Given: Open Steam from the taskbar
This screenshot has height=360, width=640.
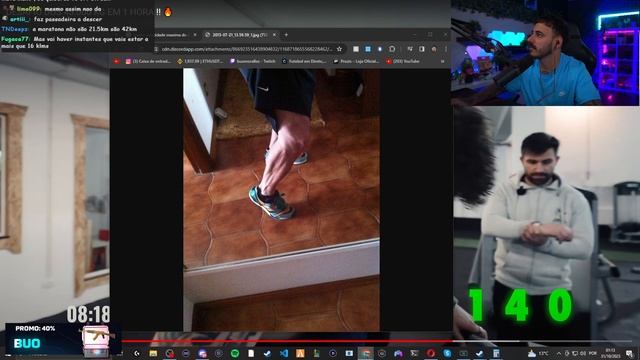Looking at the screenshot, I should coord(267,353).
